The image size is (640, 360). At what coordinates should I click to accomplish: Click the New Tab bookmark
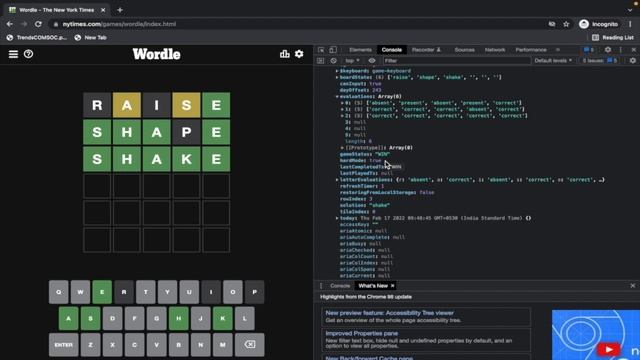pos(90,38)
